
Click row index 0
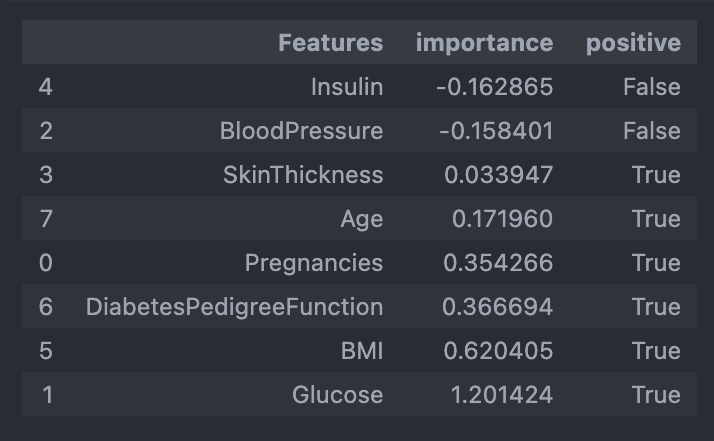[x=46, y=263]
